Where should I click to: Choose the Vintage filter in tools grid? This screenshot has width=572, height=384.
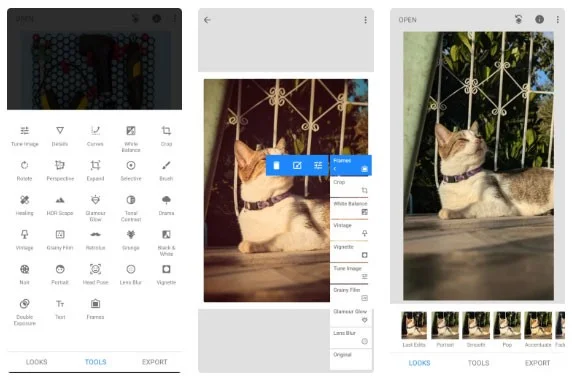pyautogui.click(x=24, y=240)
